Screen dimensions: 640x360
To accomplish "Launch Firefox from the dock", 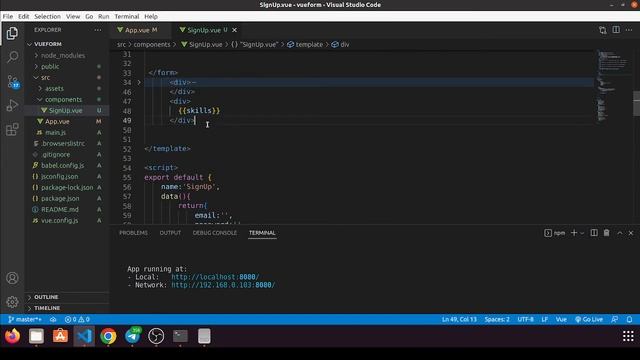I will point(12,336).
